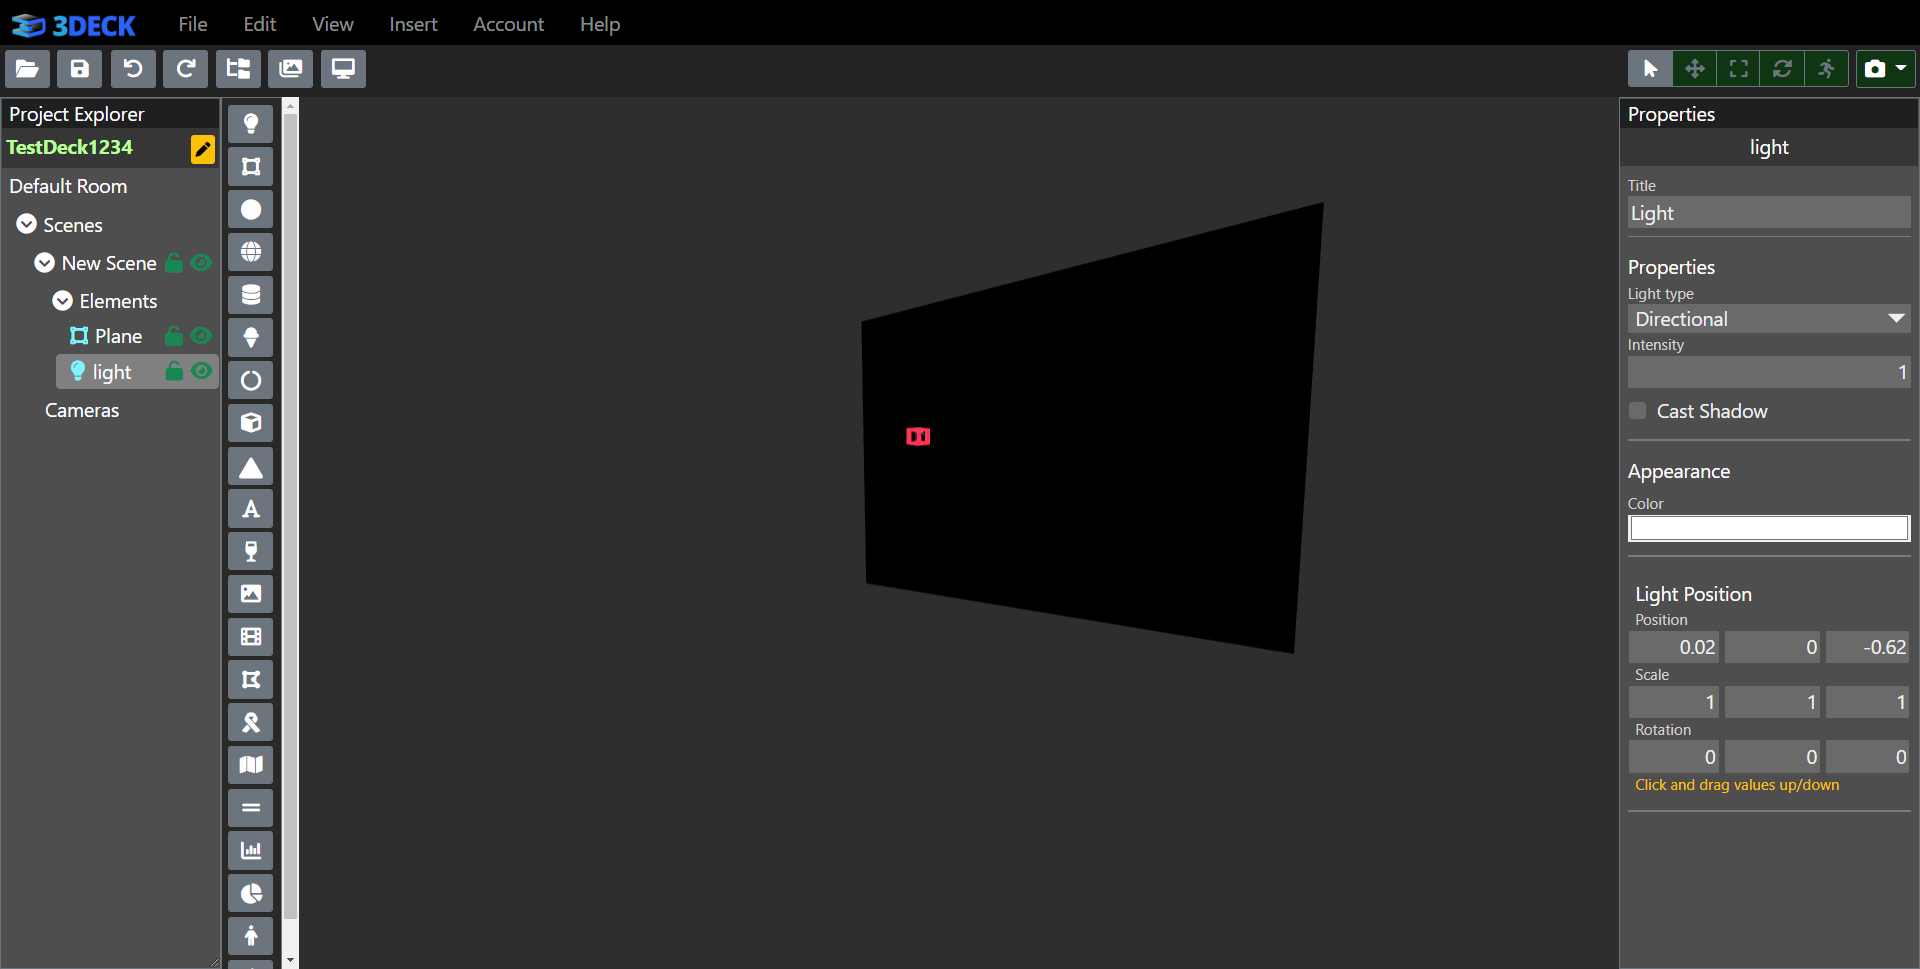Insert a text element with the A tool
The height and width of the screenshot is (969, 1920).
point(250,509)
